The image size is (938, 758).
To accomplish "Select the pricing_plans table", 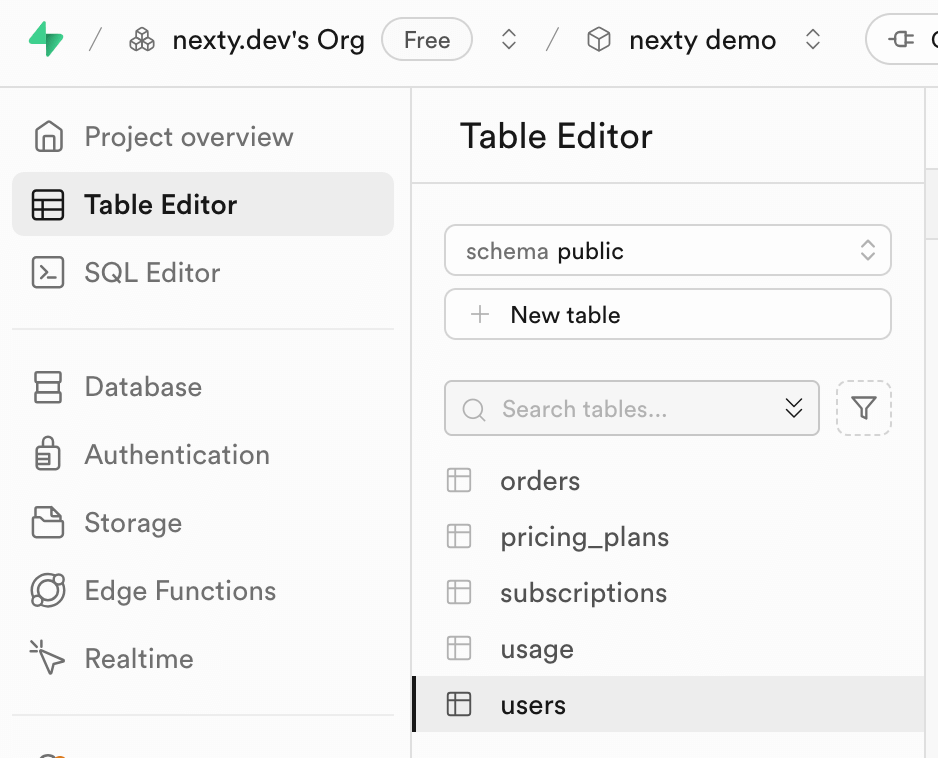I will pyautogui.click(x=584, y=537).
